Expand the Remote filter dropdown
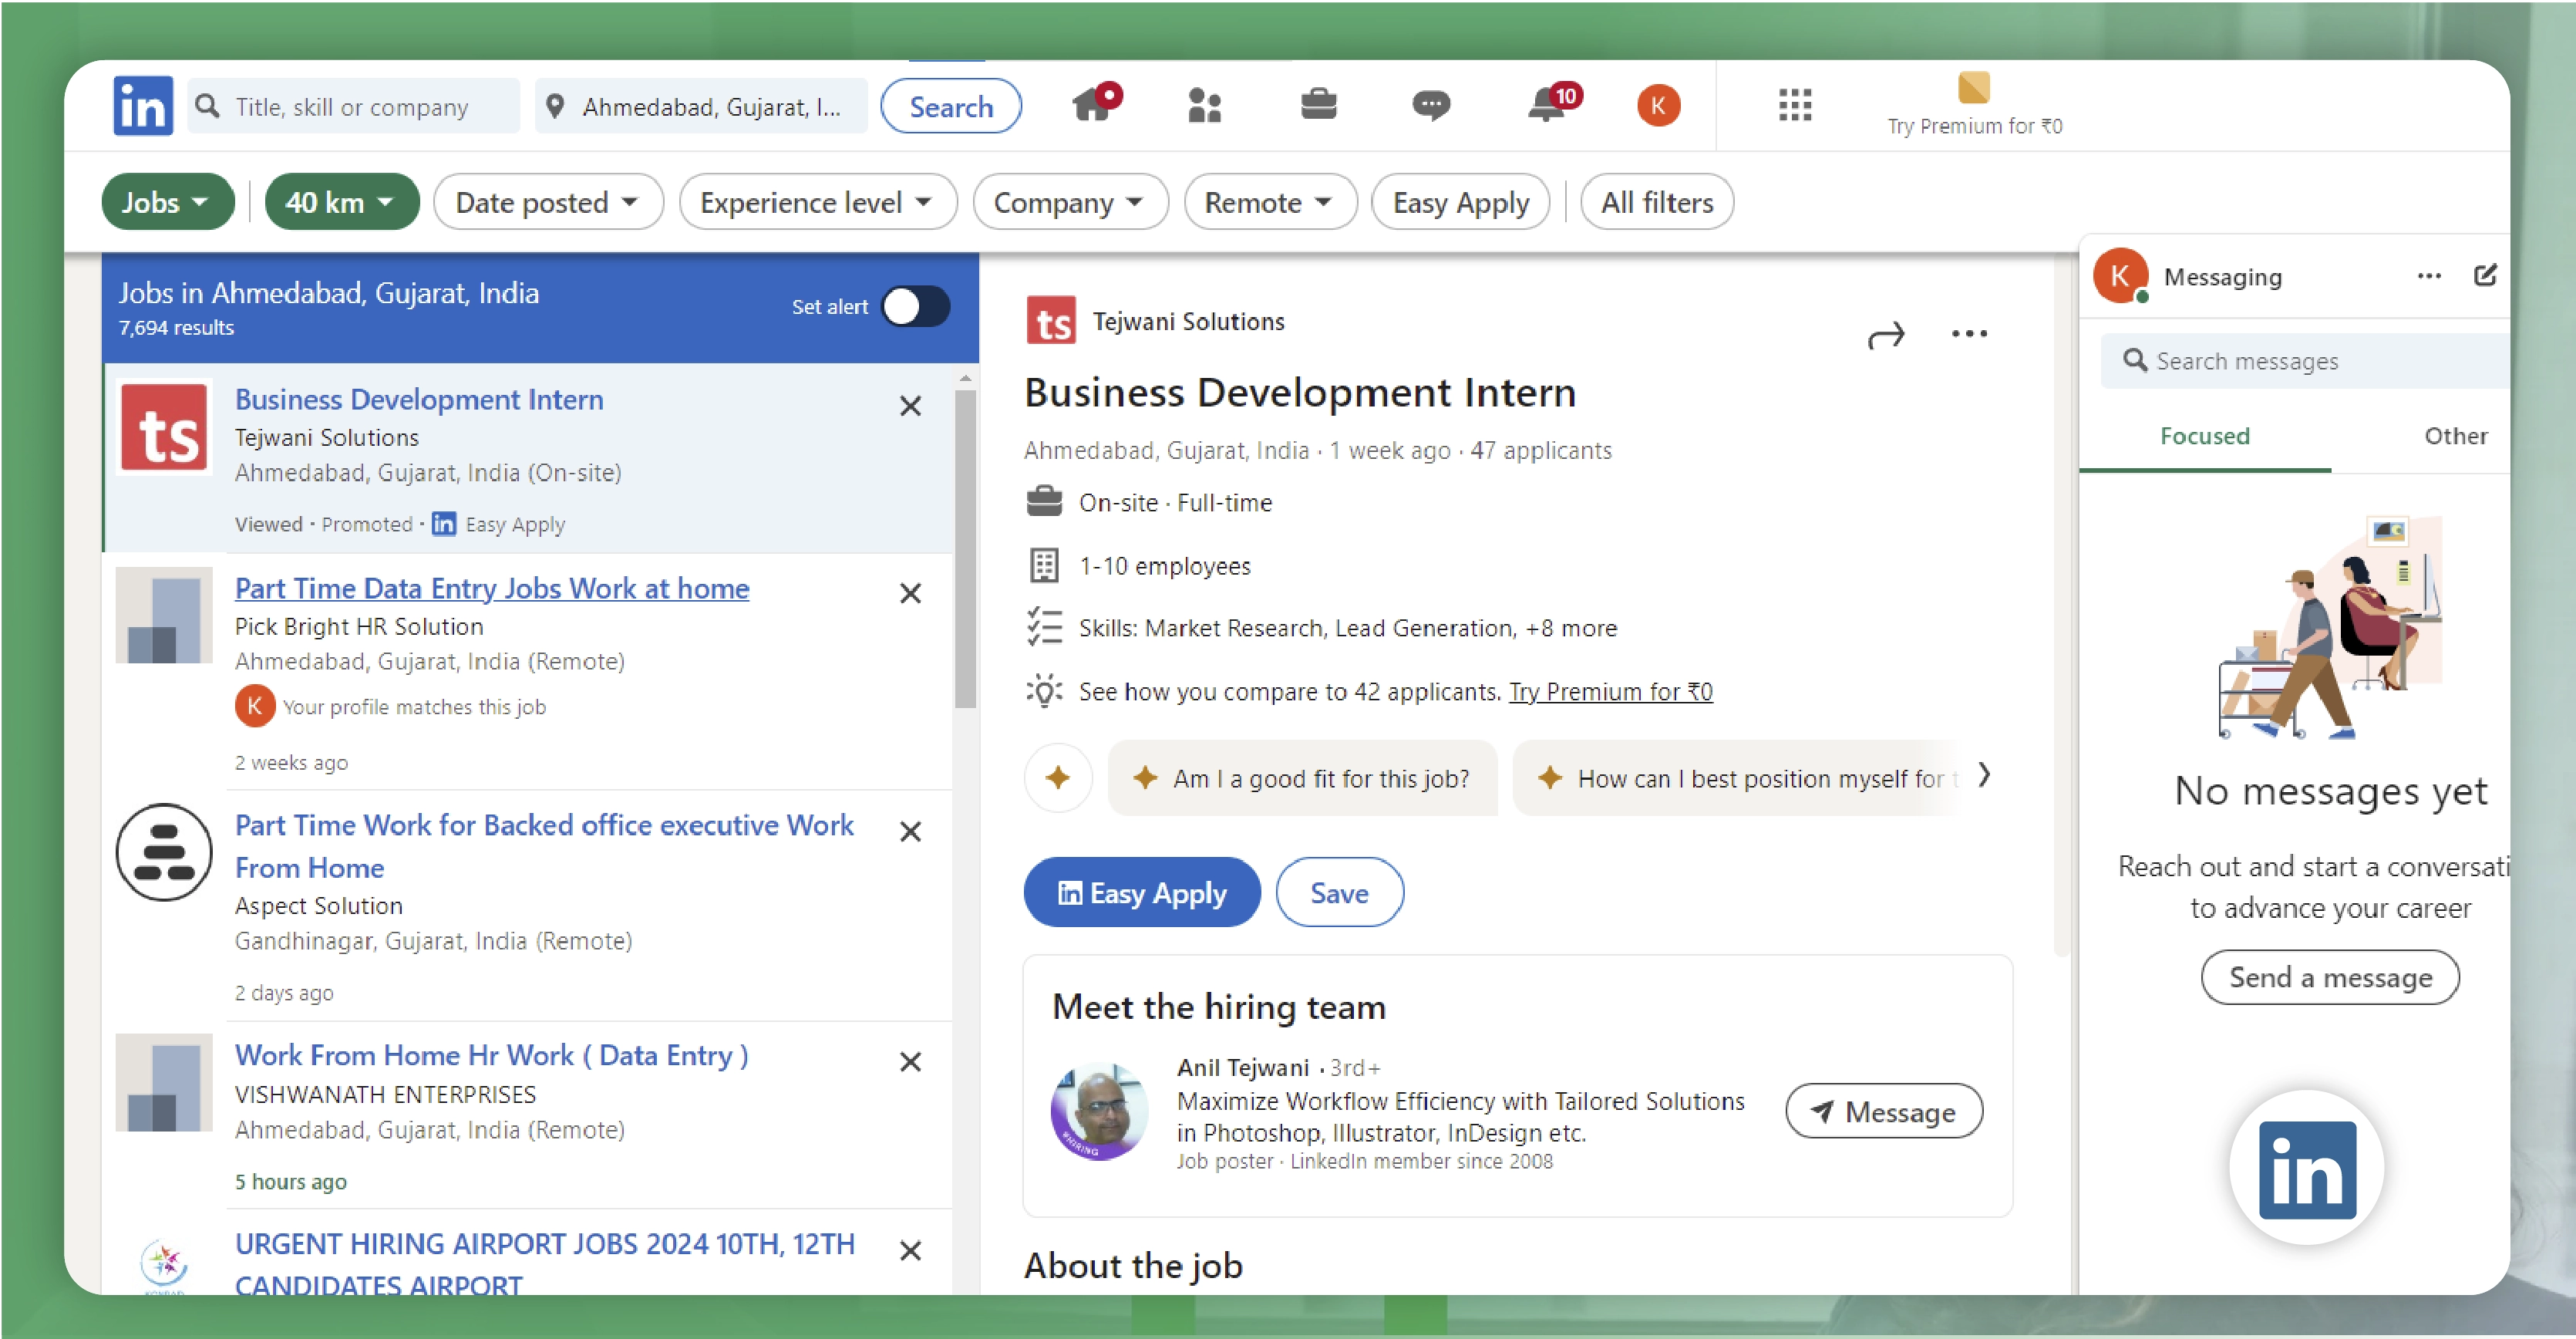 pyautogui.click(x=1270, y=203)
